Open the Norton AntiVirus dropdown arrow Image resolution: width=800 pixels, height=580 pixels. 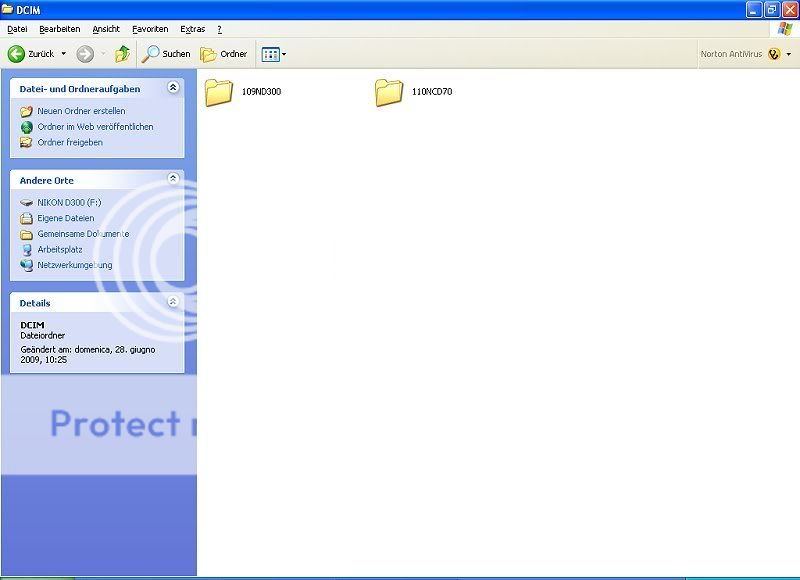pos(789,54)
